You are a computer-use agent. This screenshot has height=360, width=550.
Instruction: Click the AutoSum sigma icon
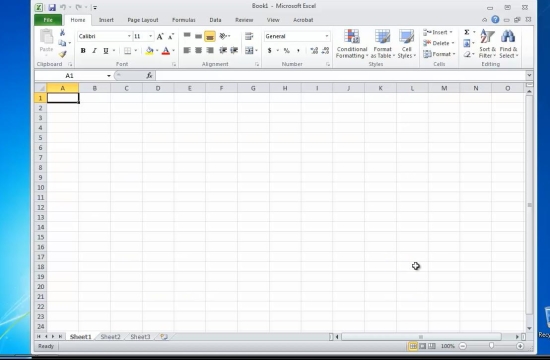467,32
